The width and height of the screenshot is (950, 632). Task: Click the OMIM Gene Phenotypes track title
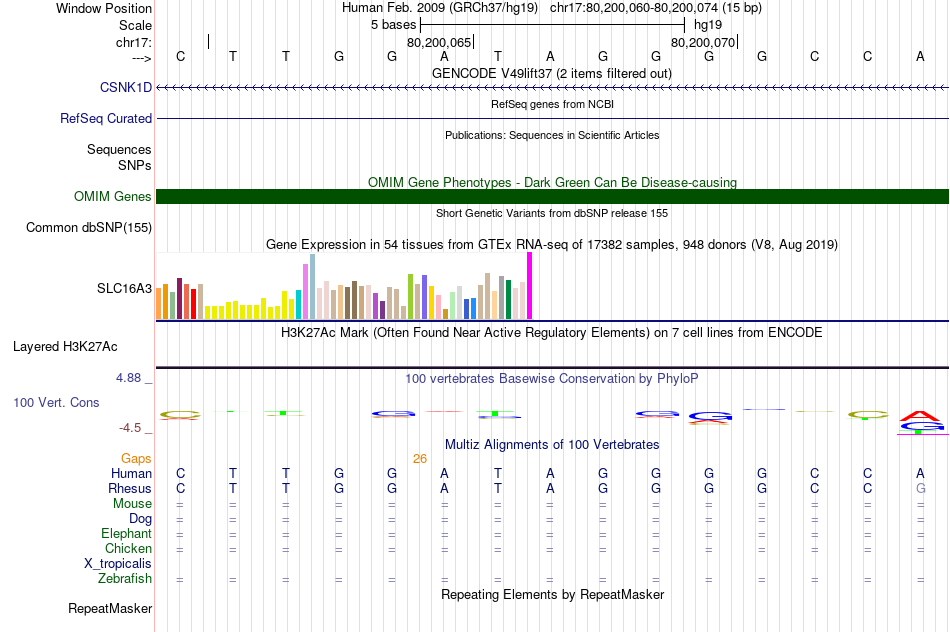tap(552, 182)
